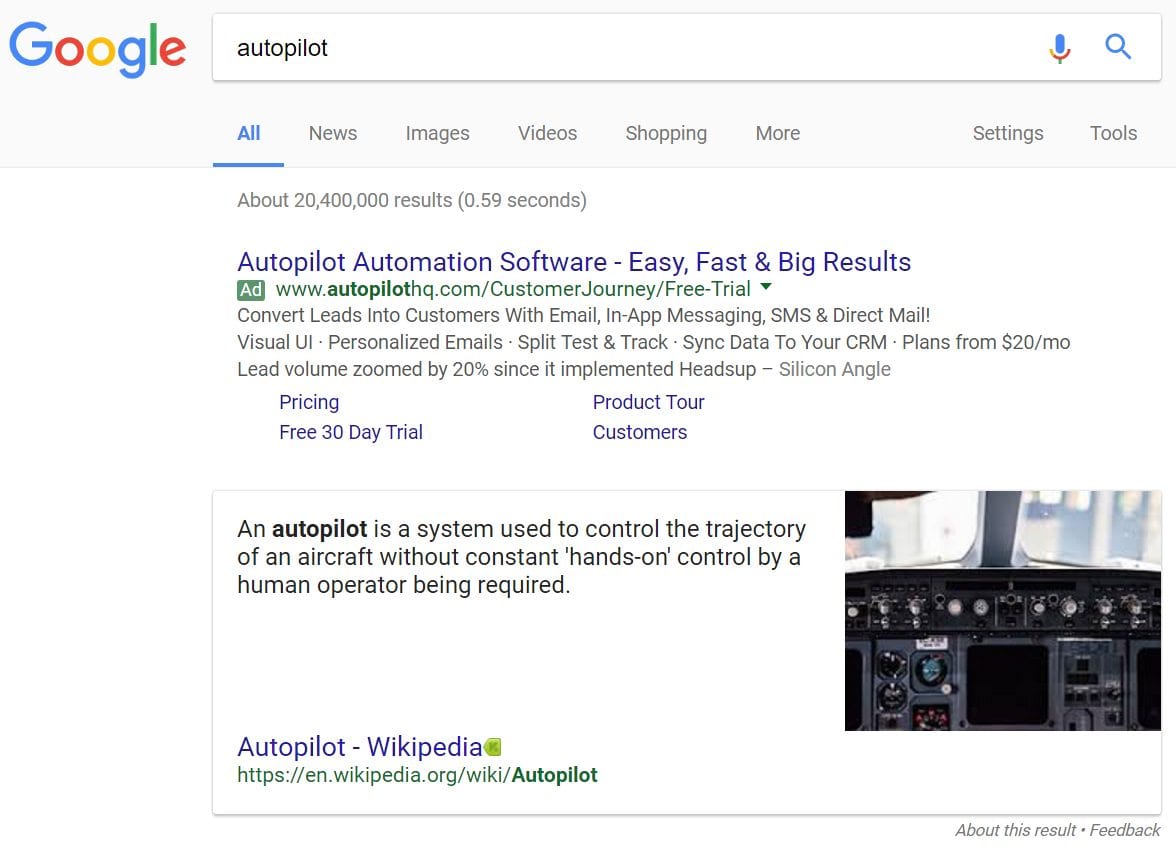Open the cockpit image thumbnail
Viewport: 1176px width, 855px height.
click(1003, 610)
